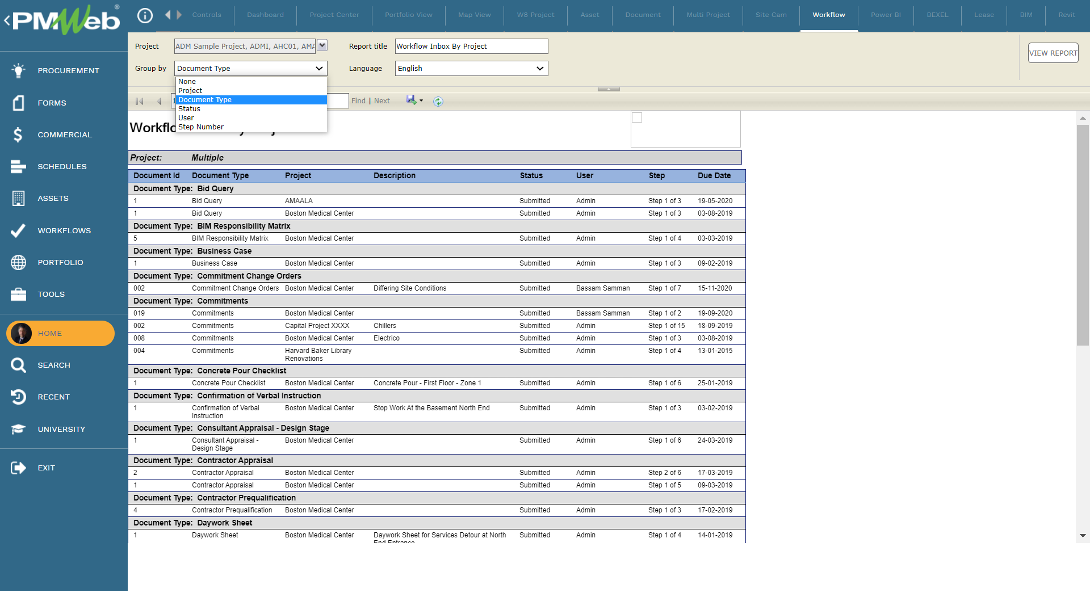
Task: Open the Language English dropdown
Action: (x=471, y=68)
